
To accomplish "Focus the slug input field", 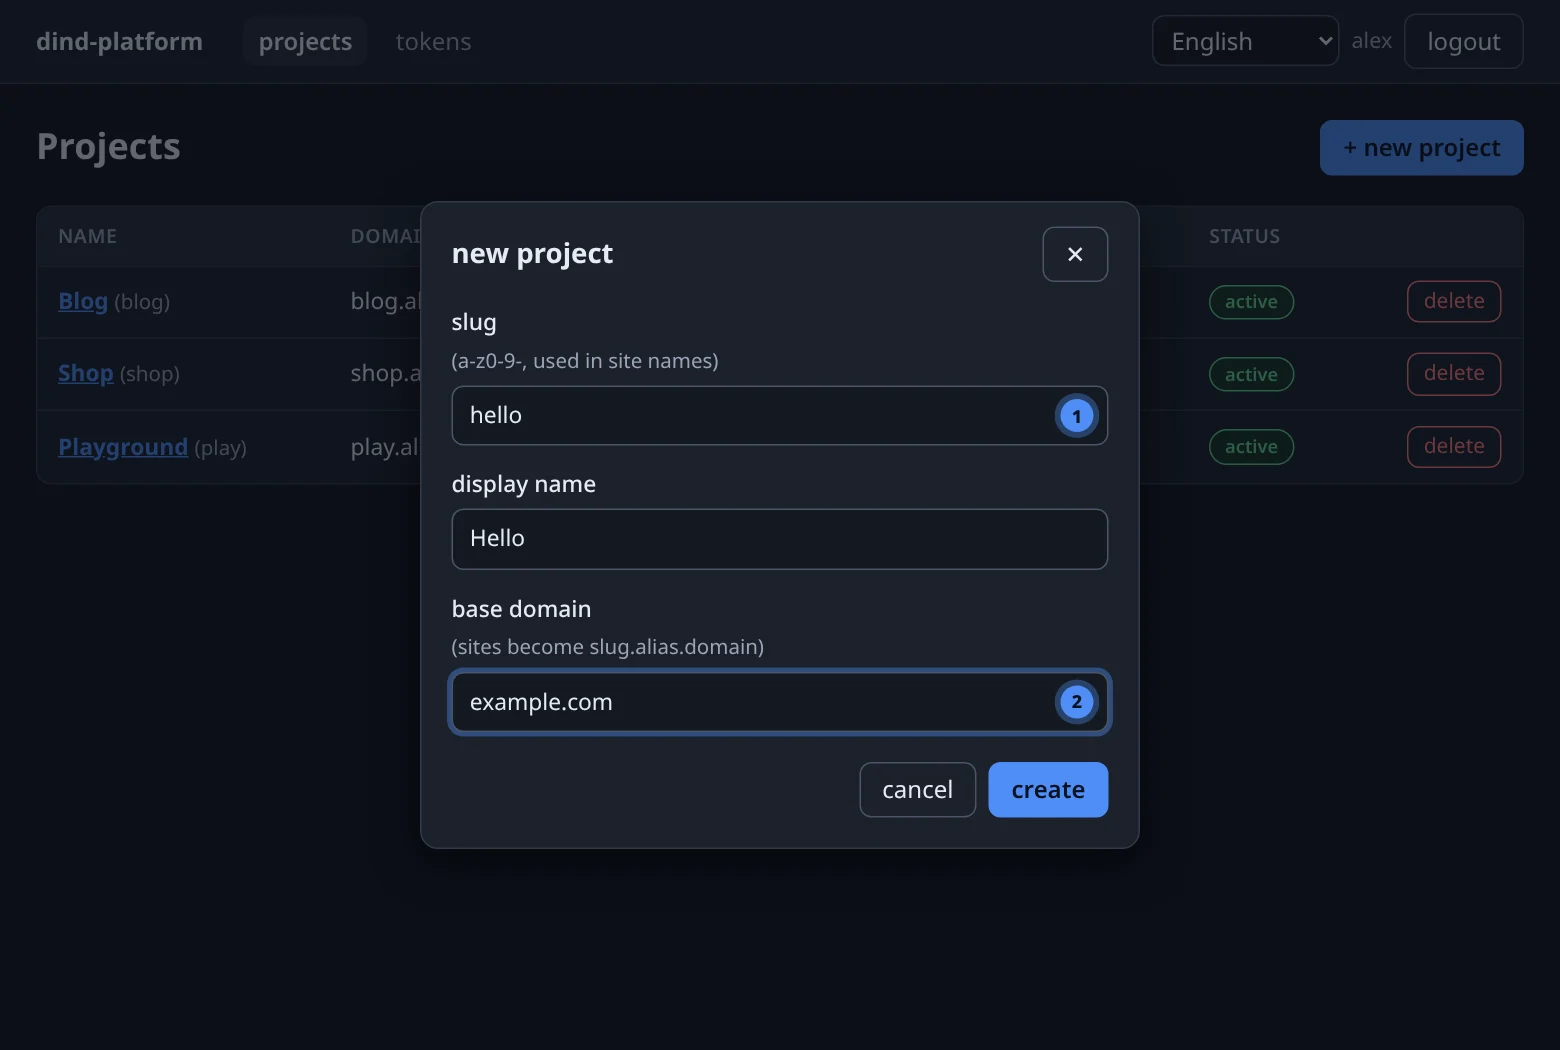I will (x=780, y=416).
